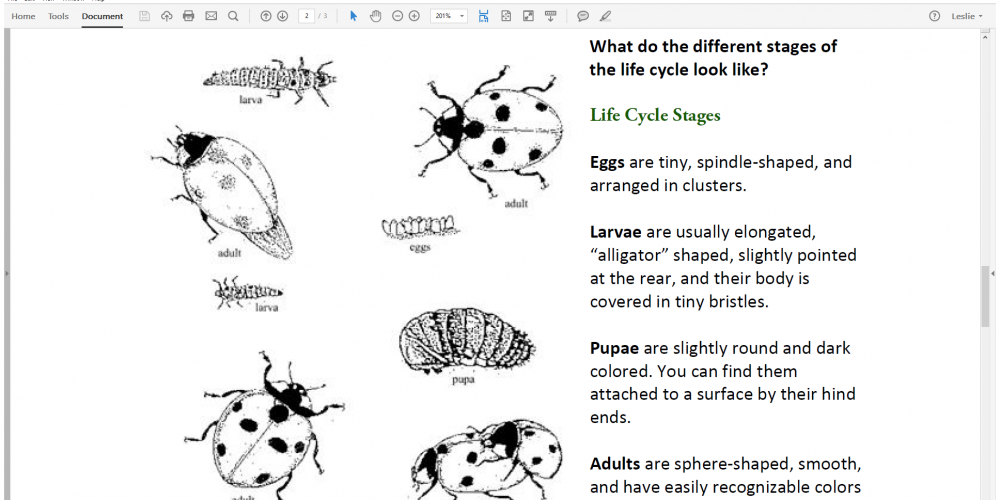
Task: Switch to the hand pan tool
Action: pos(376,16)
